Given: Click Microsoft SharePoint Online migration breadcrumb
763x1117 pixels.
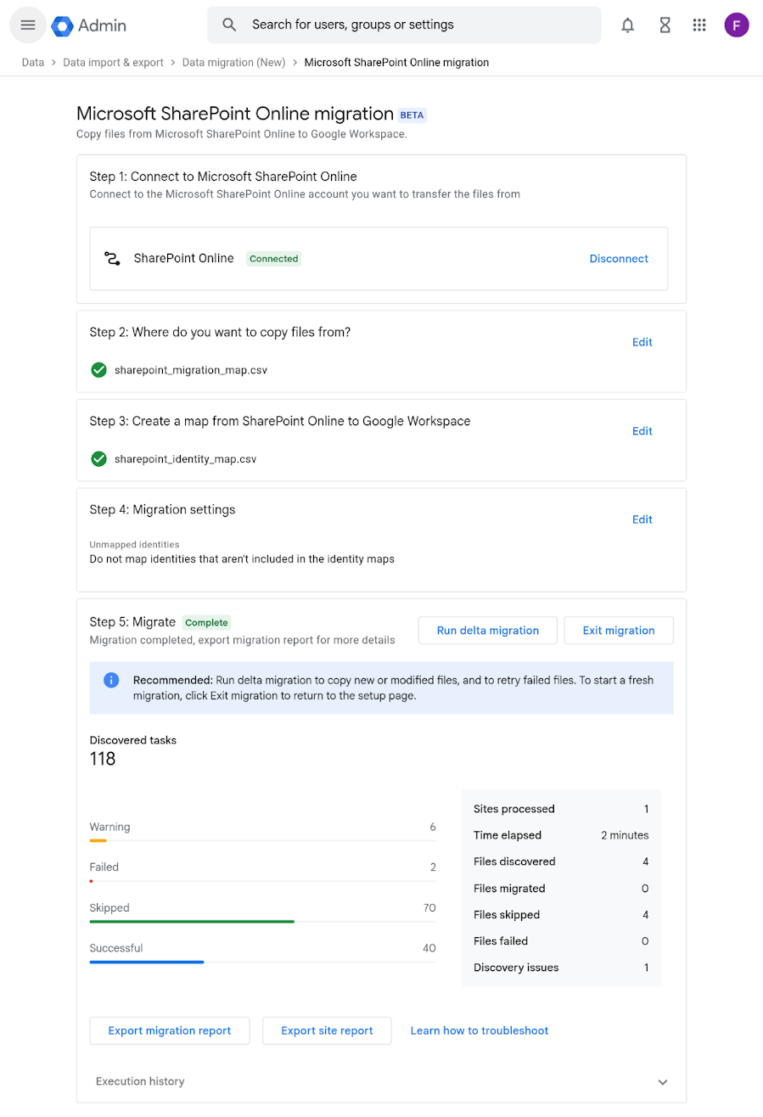Looking at the screenshot, I should [x=396, y=63].
